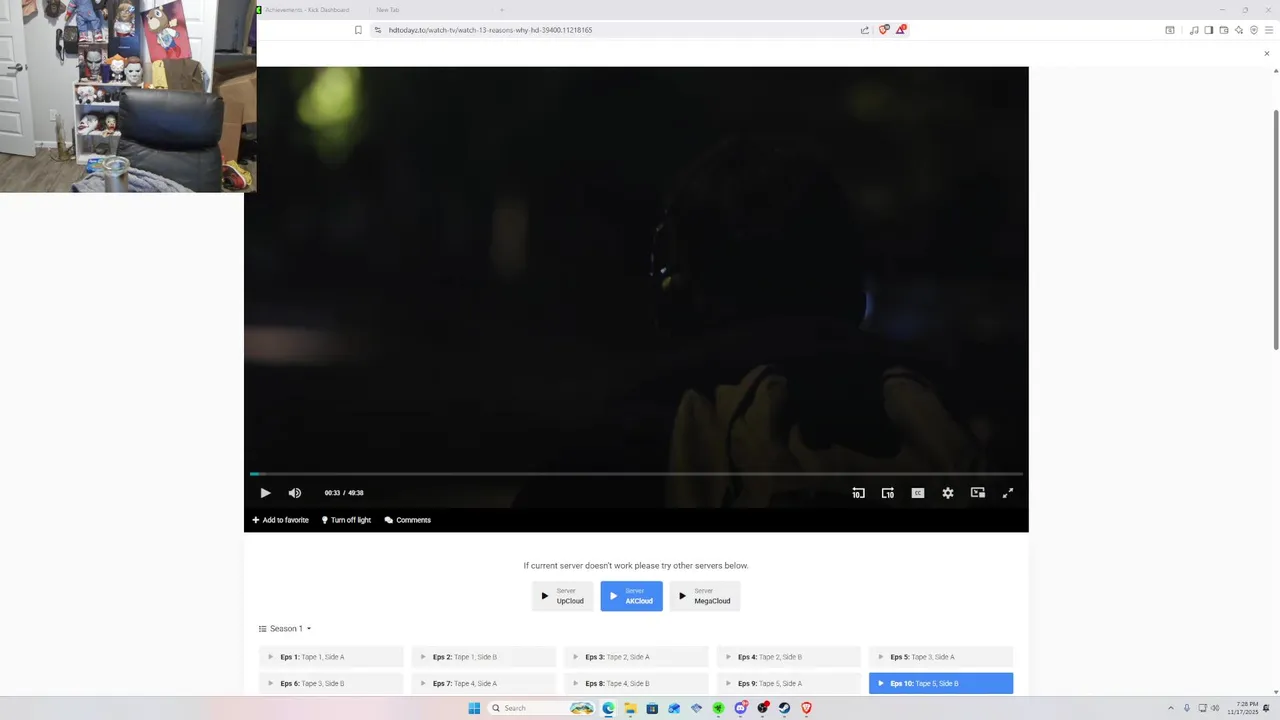1280x720 pixels.
Task: Close overlay with X below toolbar
Action: click(x=1266, y=54)
